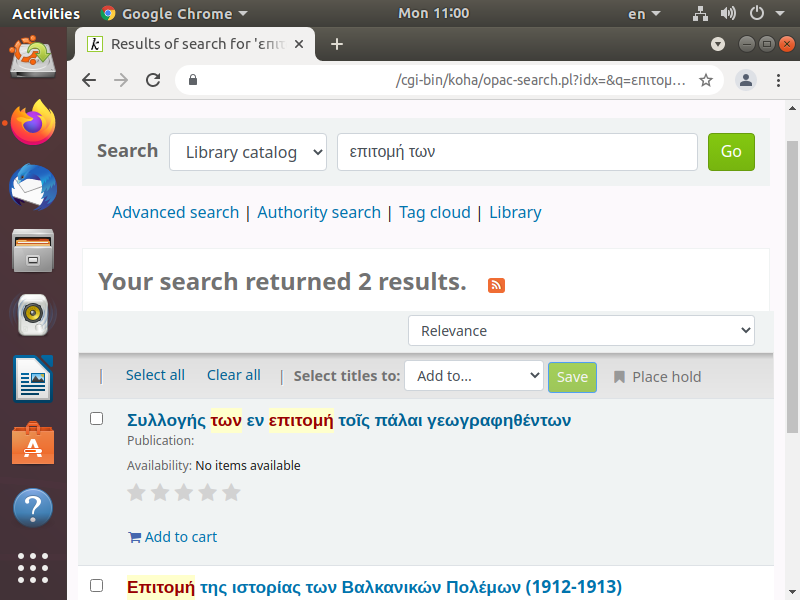Screen dimensions: 800x600
Task: Open Chrome three-dot menu
Action: point(778,80)
